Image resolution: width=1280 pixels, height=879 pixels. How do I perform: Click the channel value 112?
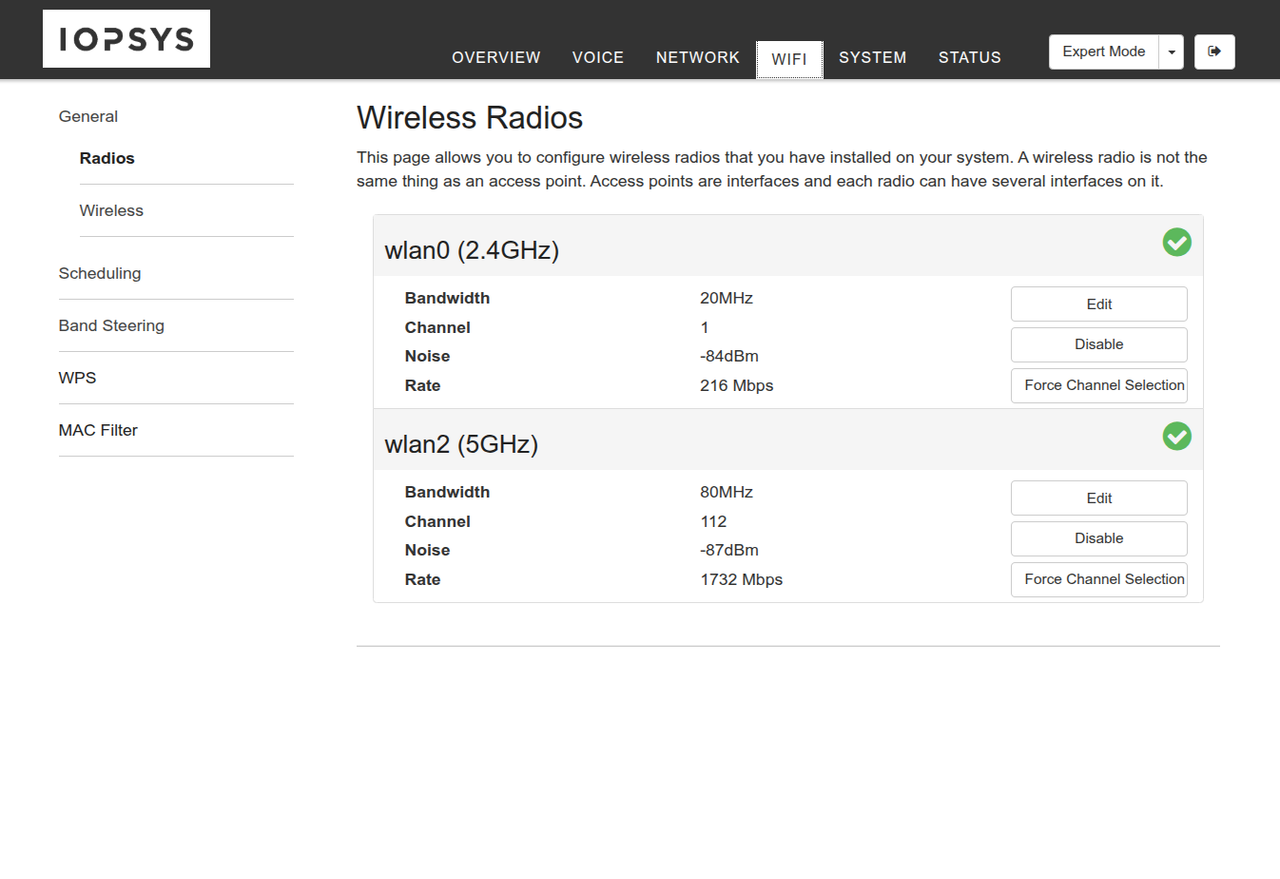[x=714, y=521]
